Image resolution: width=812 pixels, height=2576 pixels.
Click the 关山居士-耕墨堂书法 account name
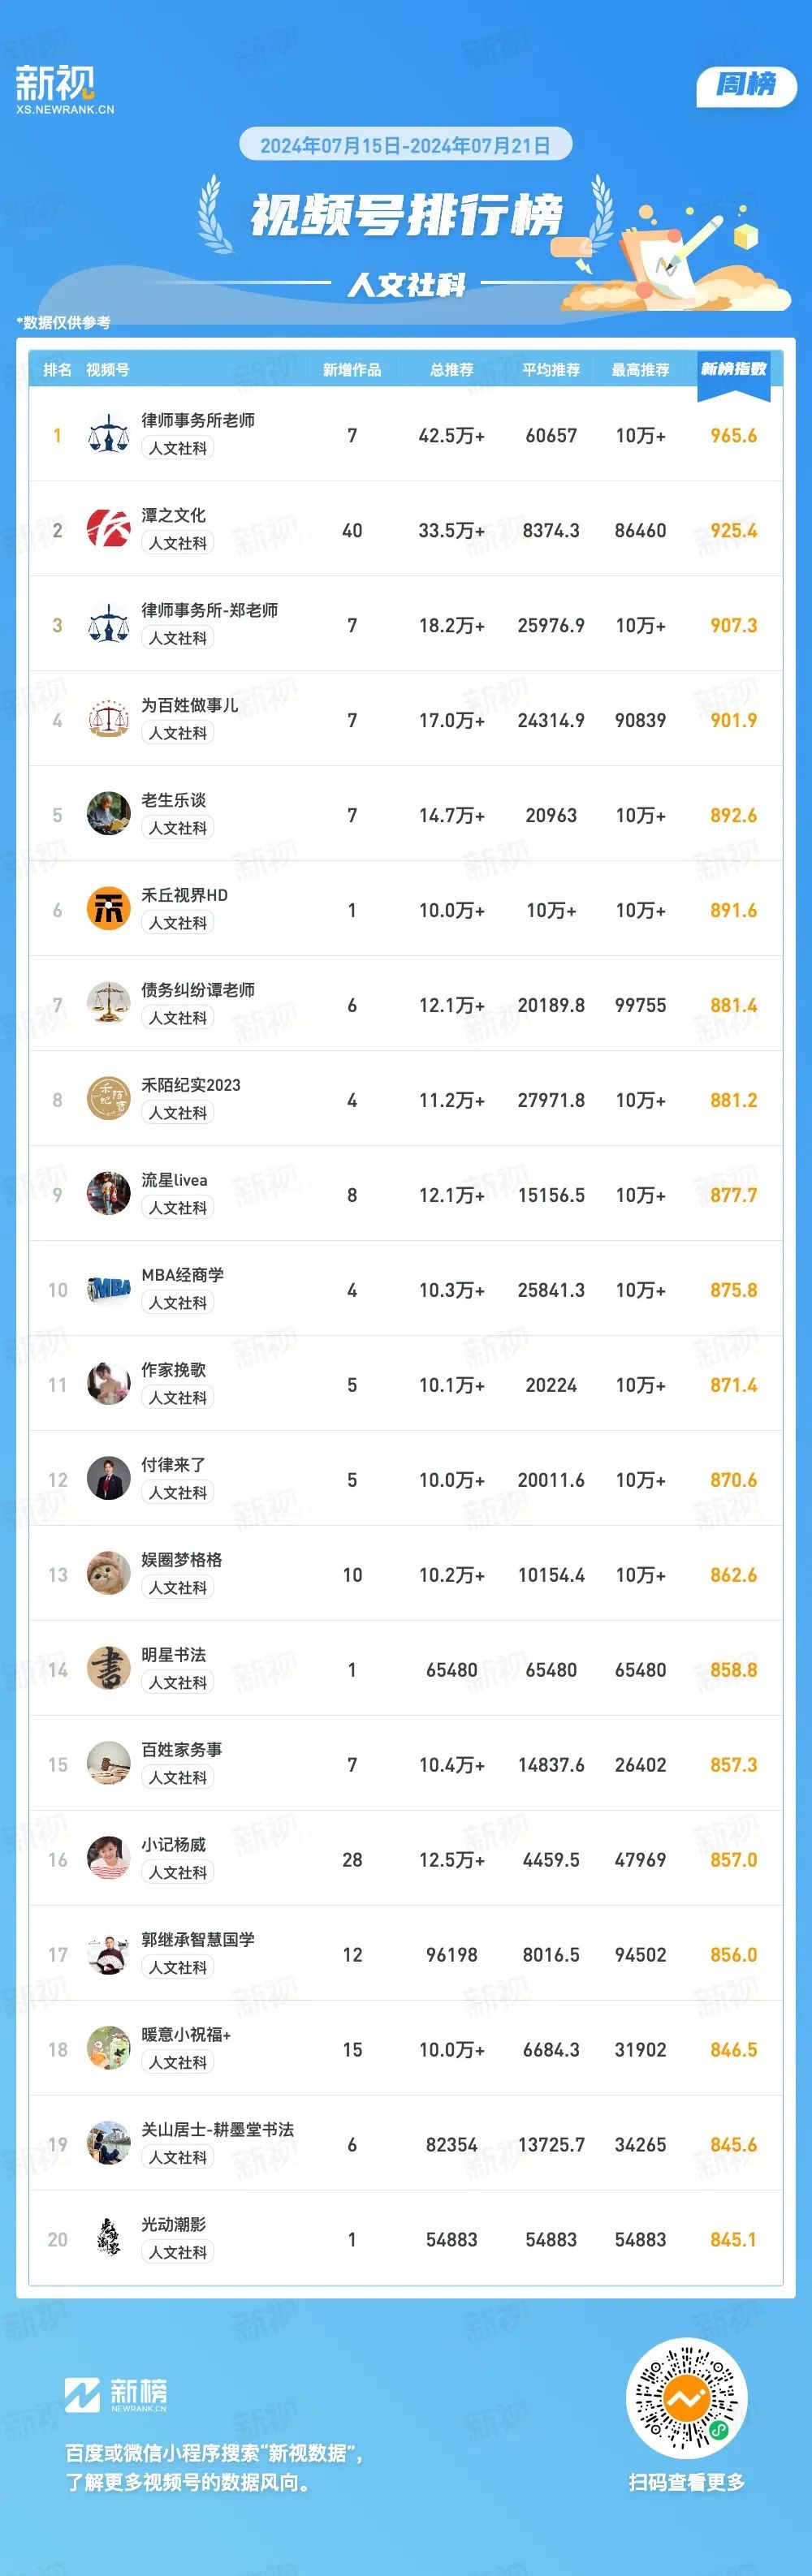[218, 2129]
